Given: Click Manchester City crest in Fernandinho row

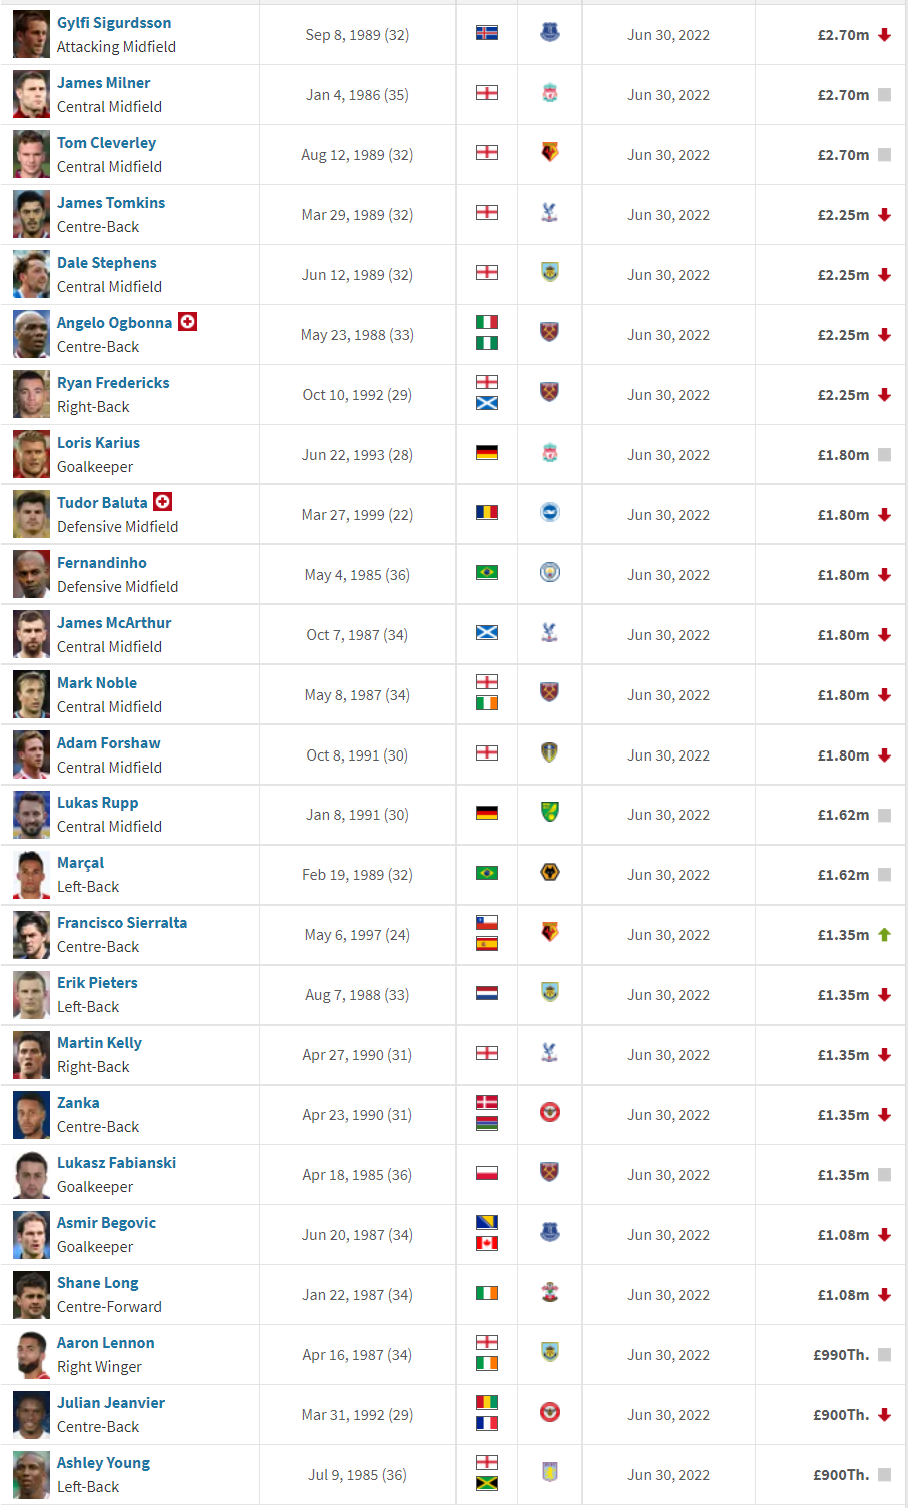Looking at the screenshot, I should [x=549, y=573].
